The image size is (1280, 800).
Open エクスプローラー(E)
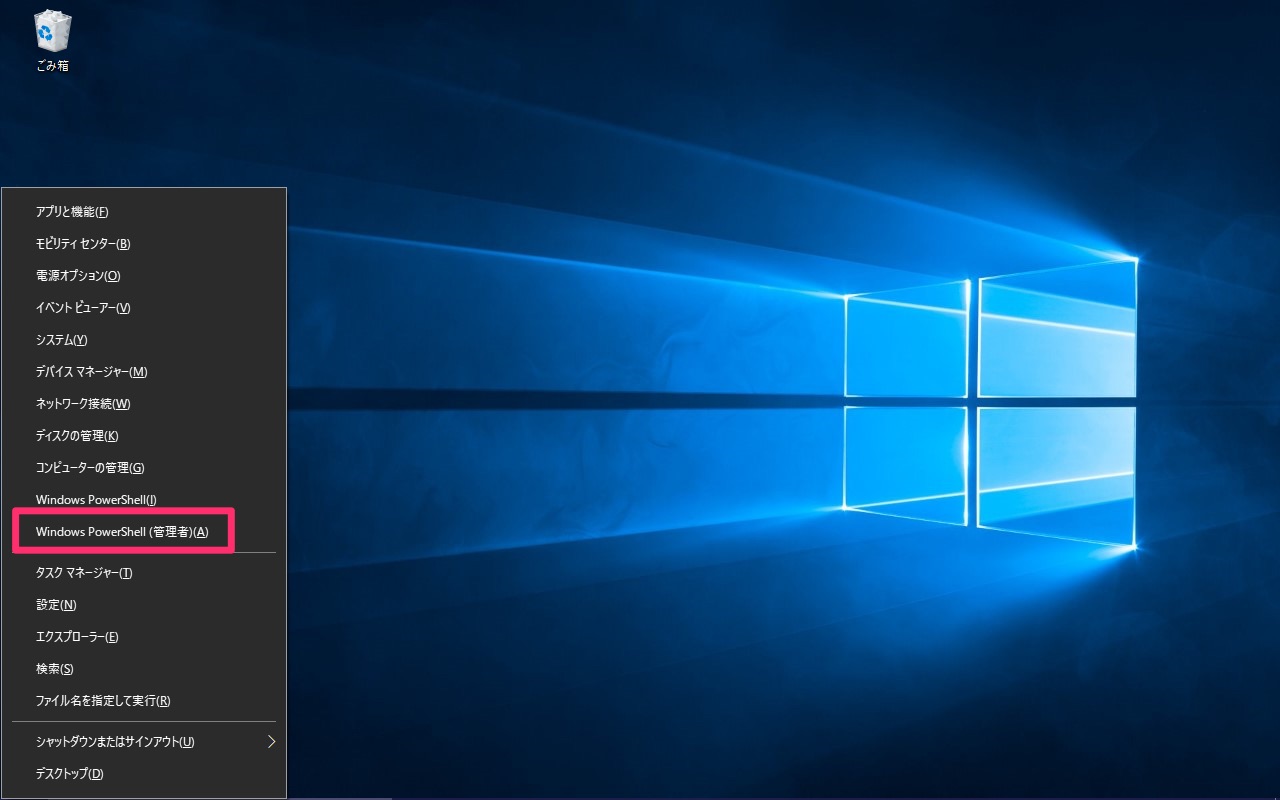click(144, 637)
